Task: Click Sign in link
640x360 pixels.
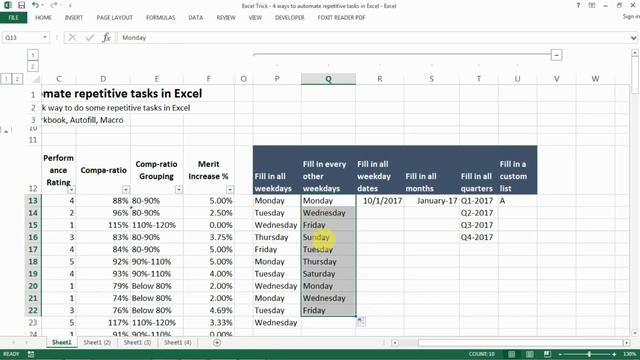Action: click(x=631, y=17)
